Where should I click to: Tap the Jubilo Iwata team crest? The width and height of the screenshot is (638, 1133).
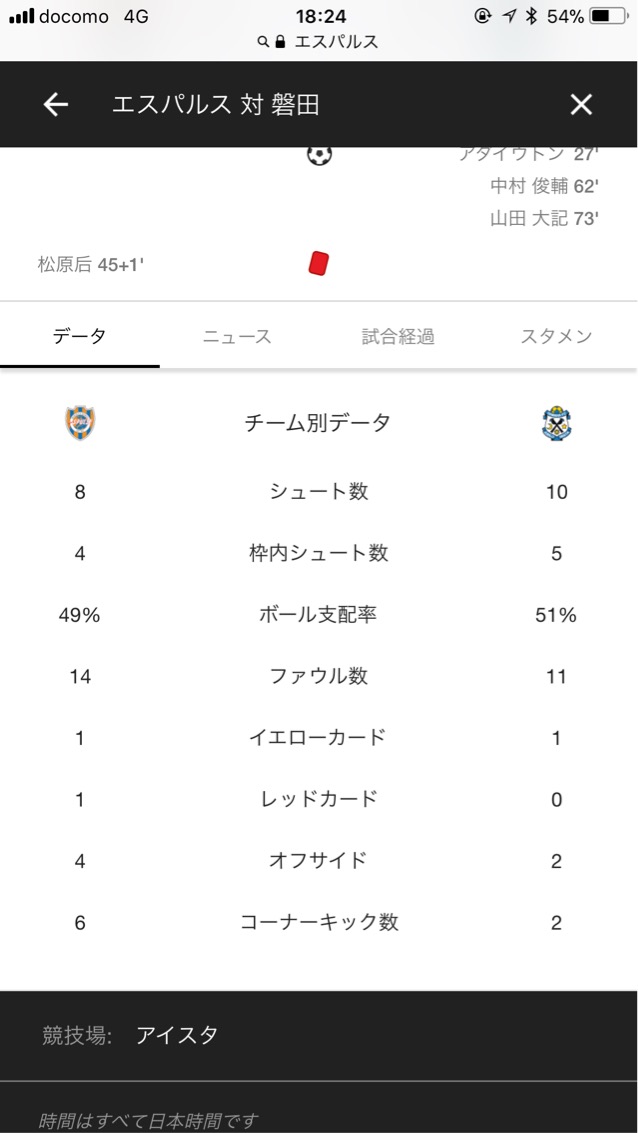pyautogui.click(x=556, y=423)
